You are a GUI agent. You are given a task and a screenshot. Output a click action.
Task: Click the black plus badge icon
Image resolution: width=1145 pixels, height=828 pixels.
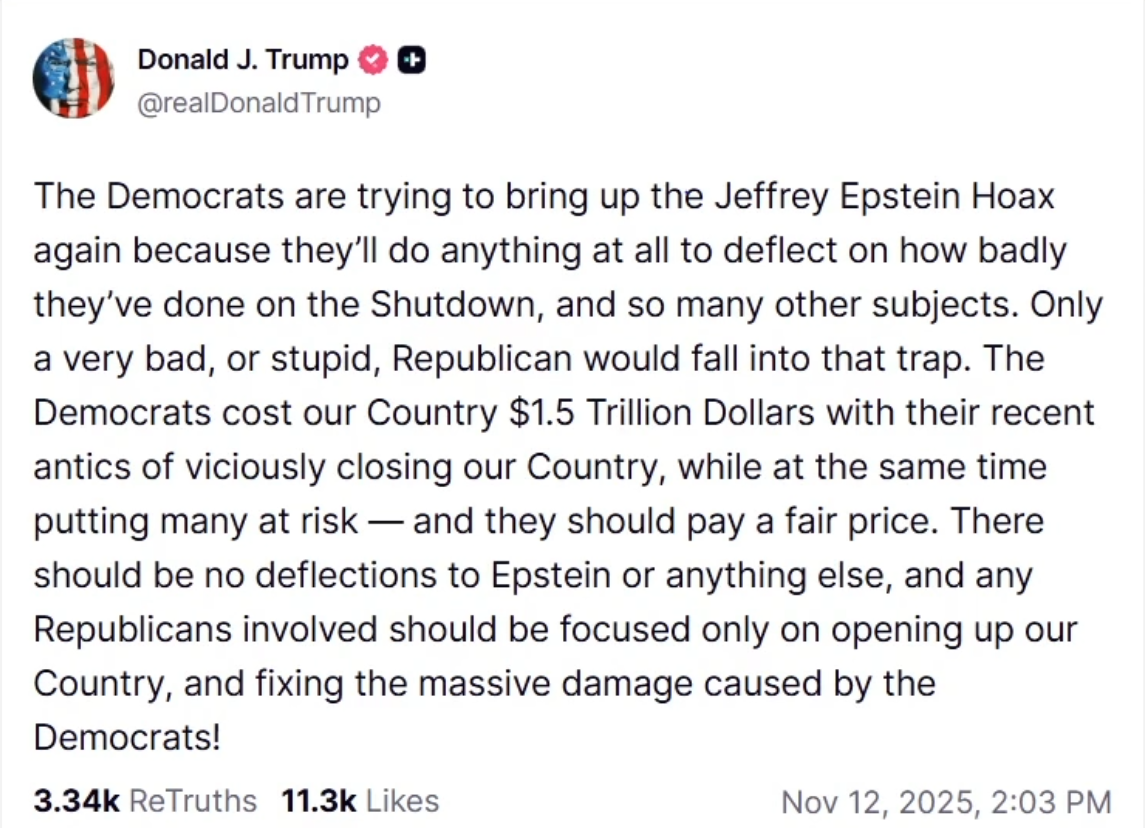(410, 61)
